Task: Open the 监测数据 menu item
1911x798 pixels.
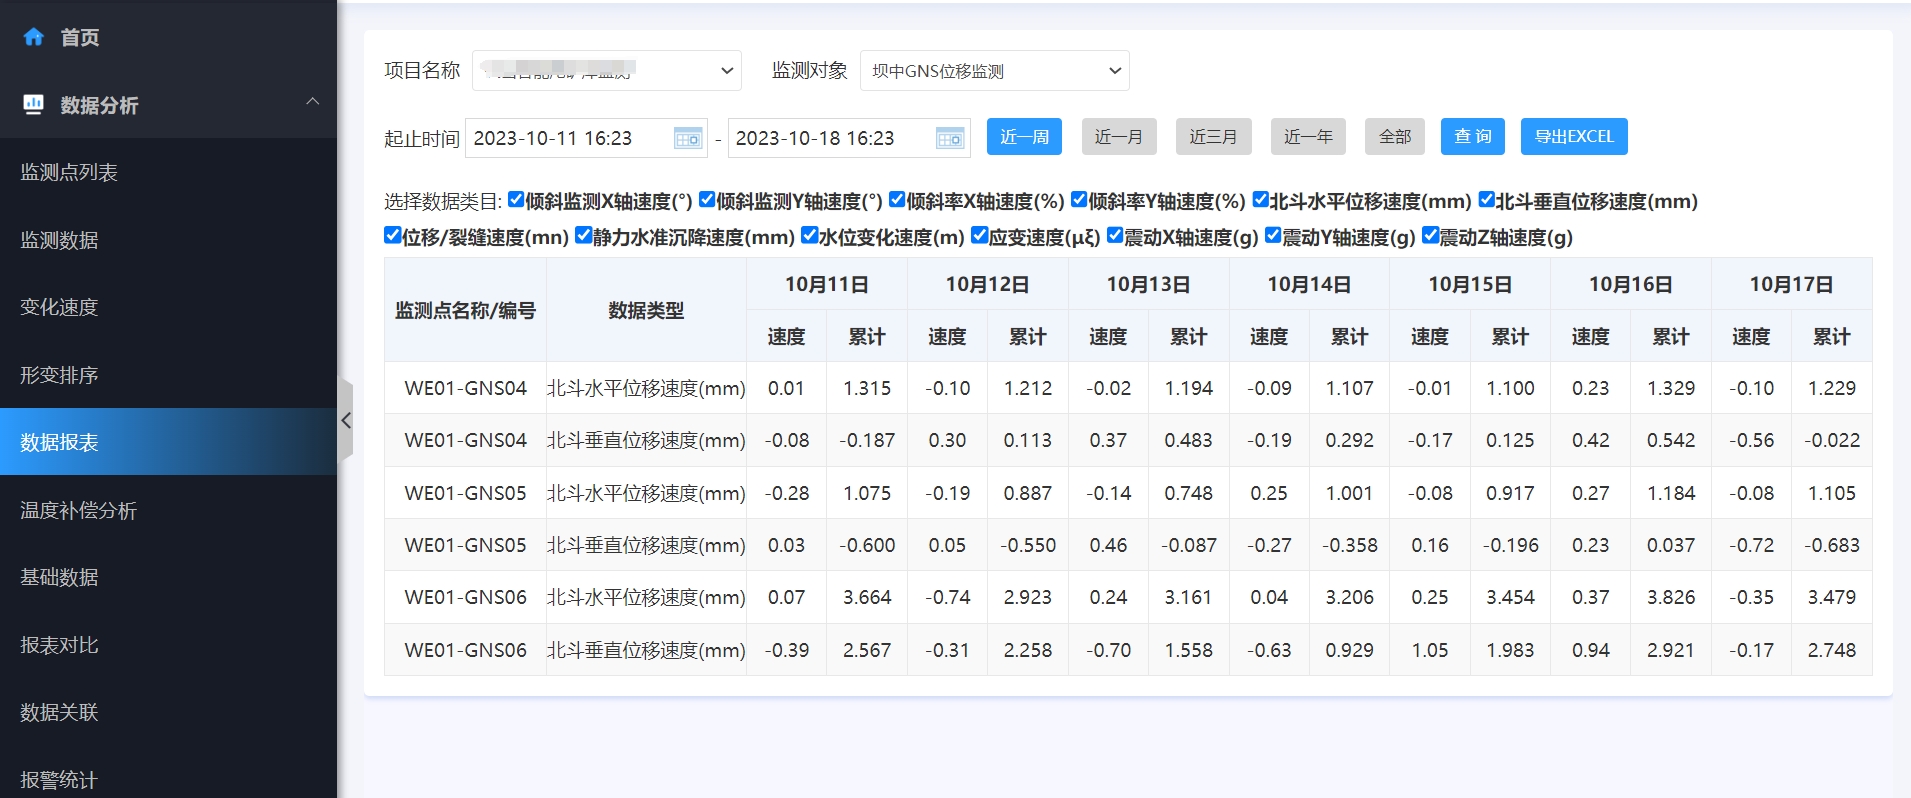Action: coord(168,240)
